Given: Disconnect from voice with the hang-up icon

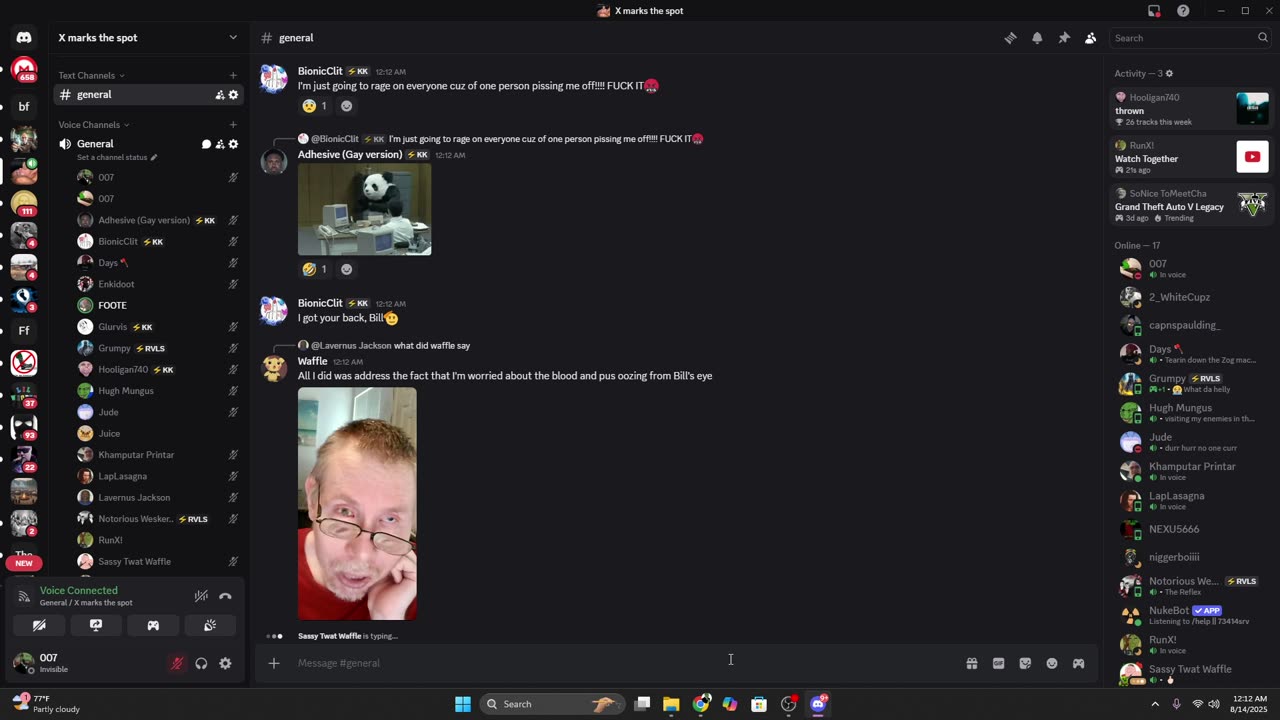Looking at the screenshot, I should point(225,596).
